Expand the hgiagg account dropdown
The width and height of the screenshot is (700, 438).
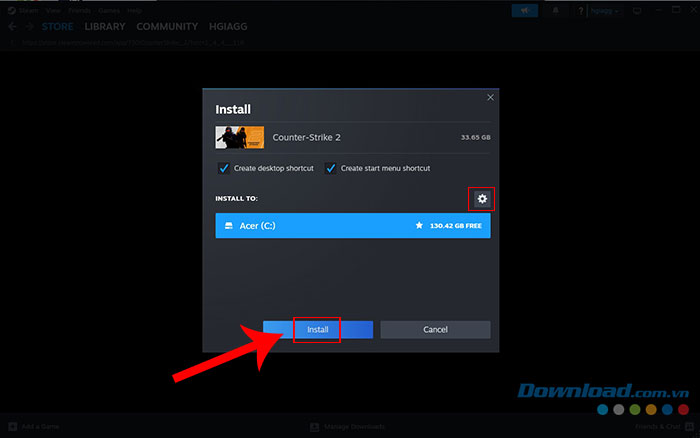(x=603, y=10)
